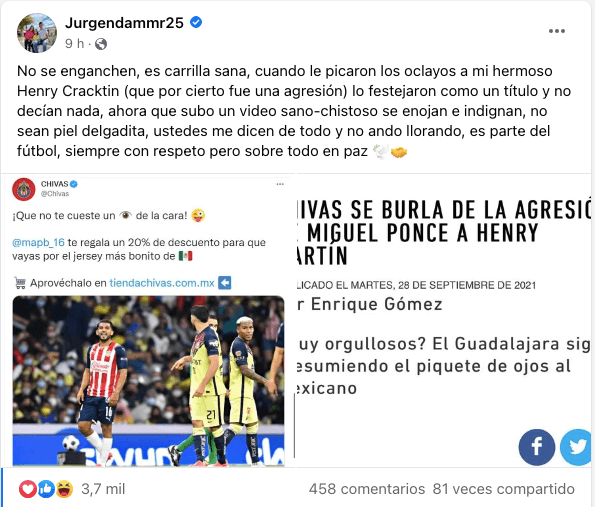Open the Chivas vs América match photo
595x507 pixels.
click(x=148, y=381)
